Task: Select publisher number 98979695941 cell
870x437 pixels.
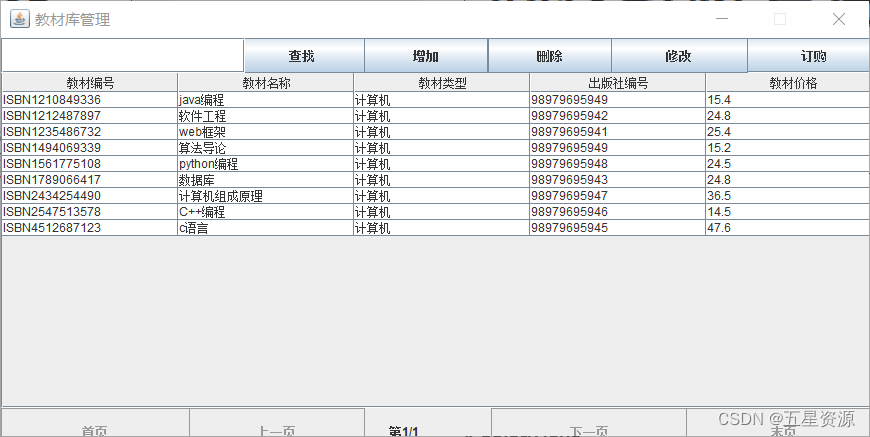Action: click(618, 132)
